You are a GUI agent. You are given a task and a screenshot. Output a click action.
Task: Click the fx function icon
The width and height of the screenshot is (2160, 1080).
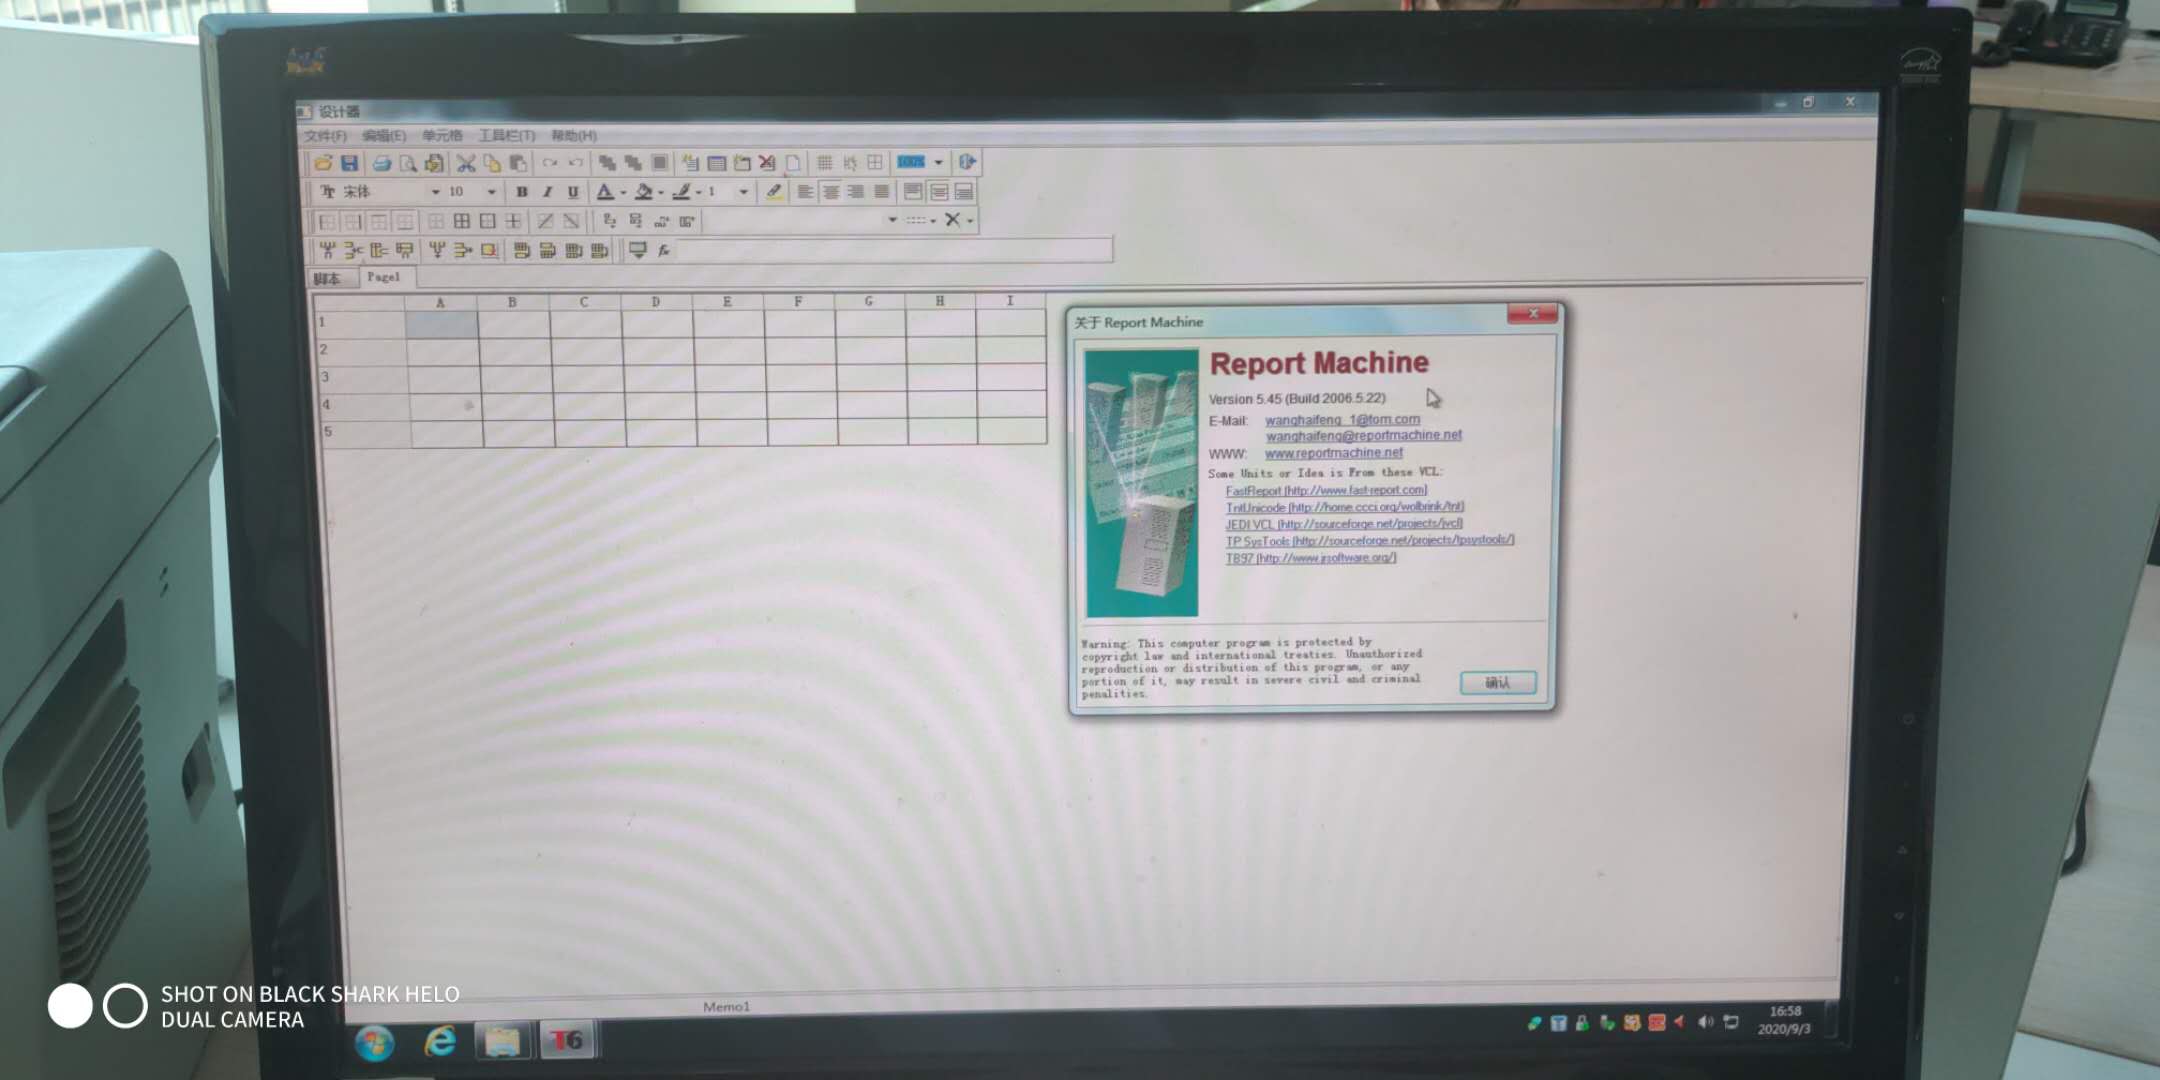pyautogui.click(x=664, y=250)
